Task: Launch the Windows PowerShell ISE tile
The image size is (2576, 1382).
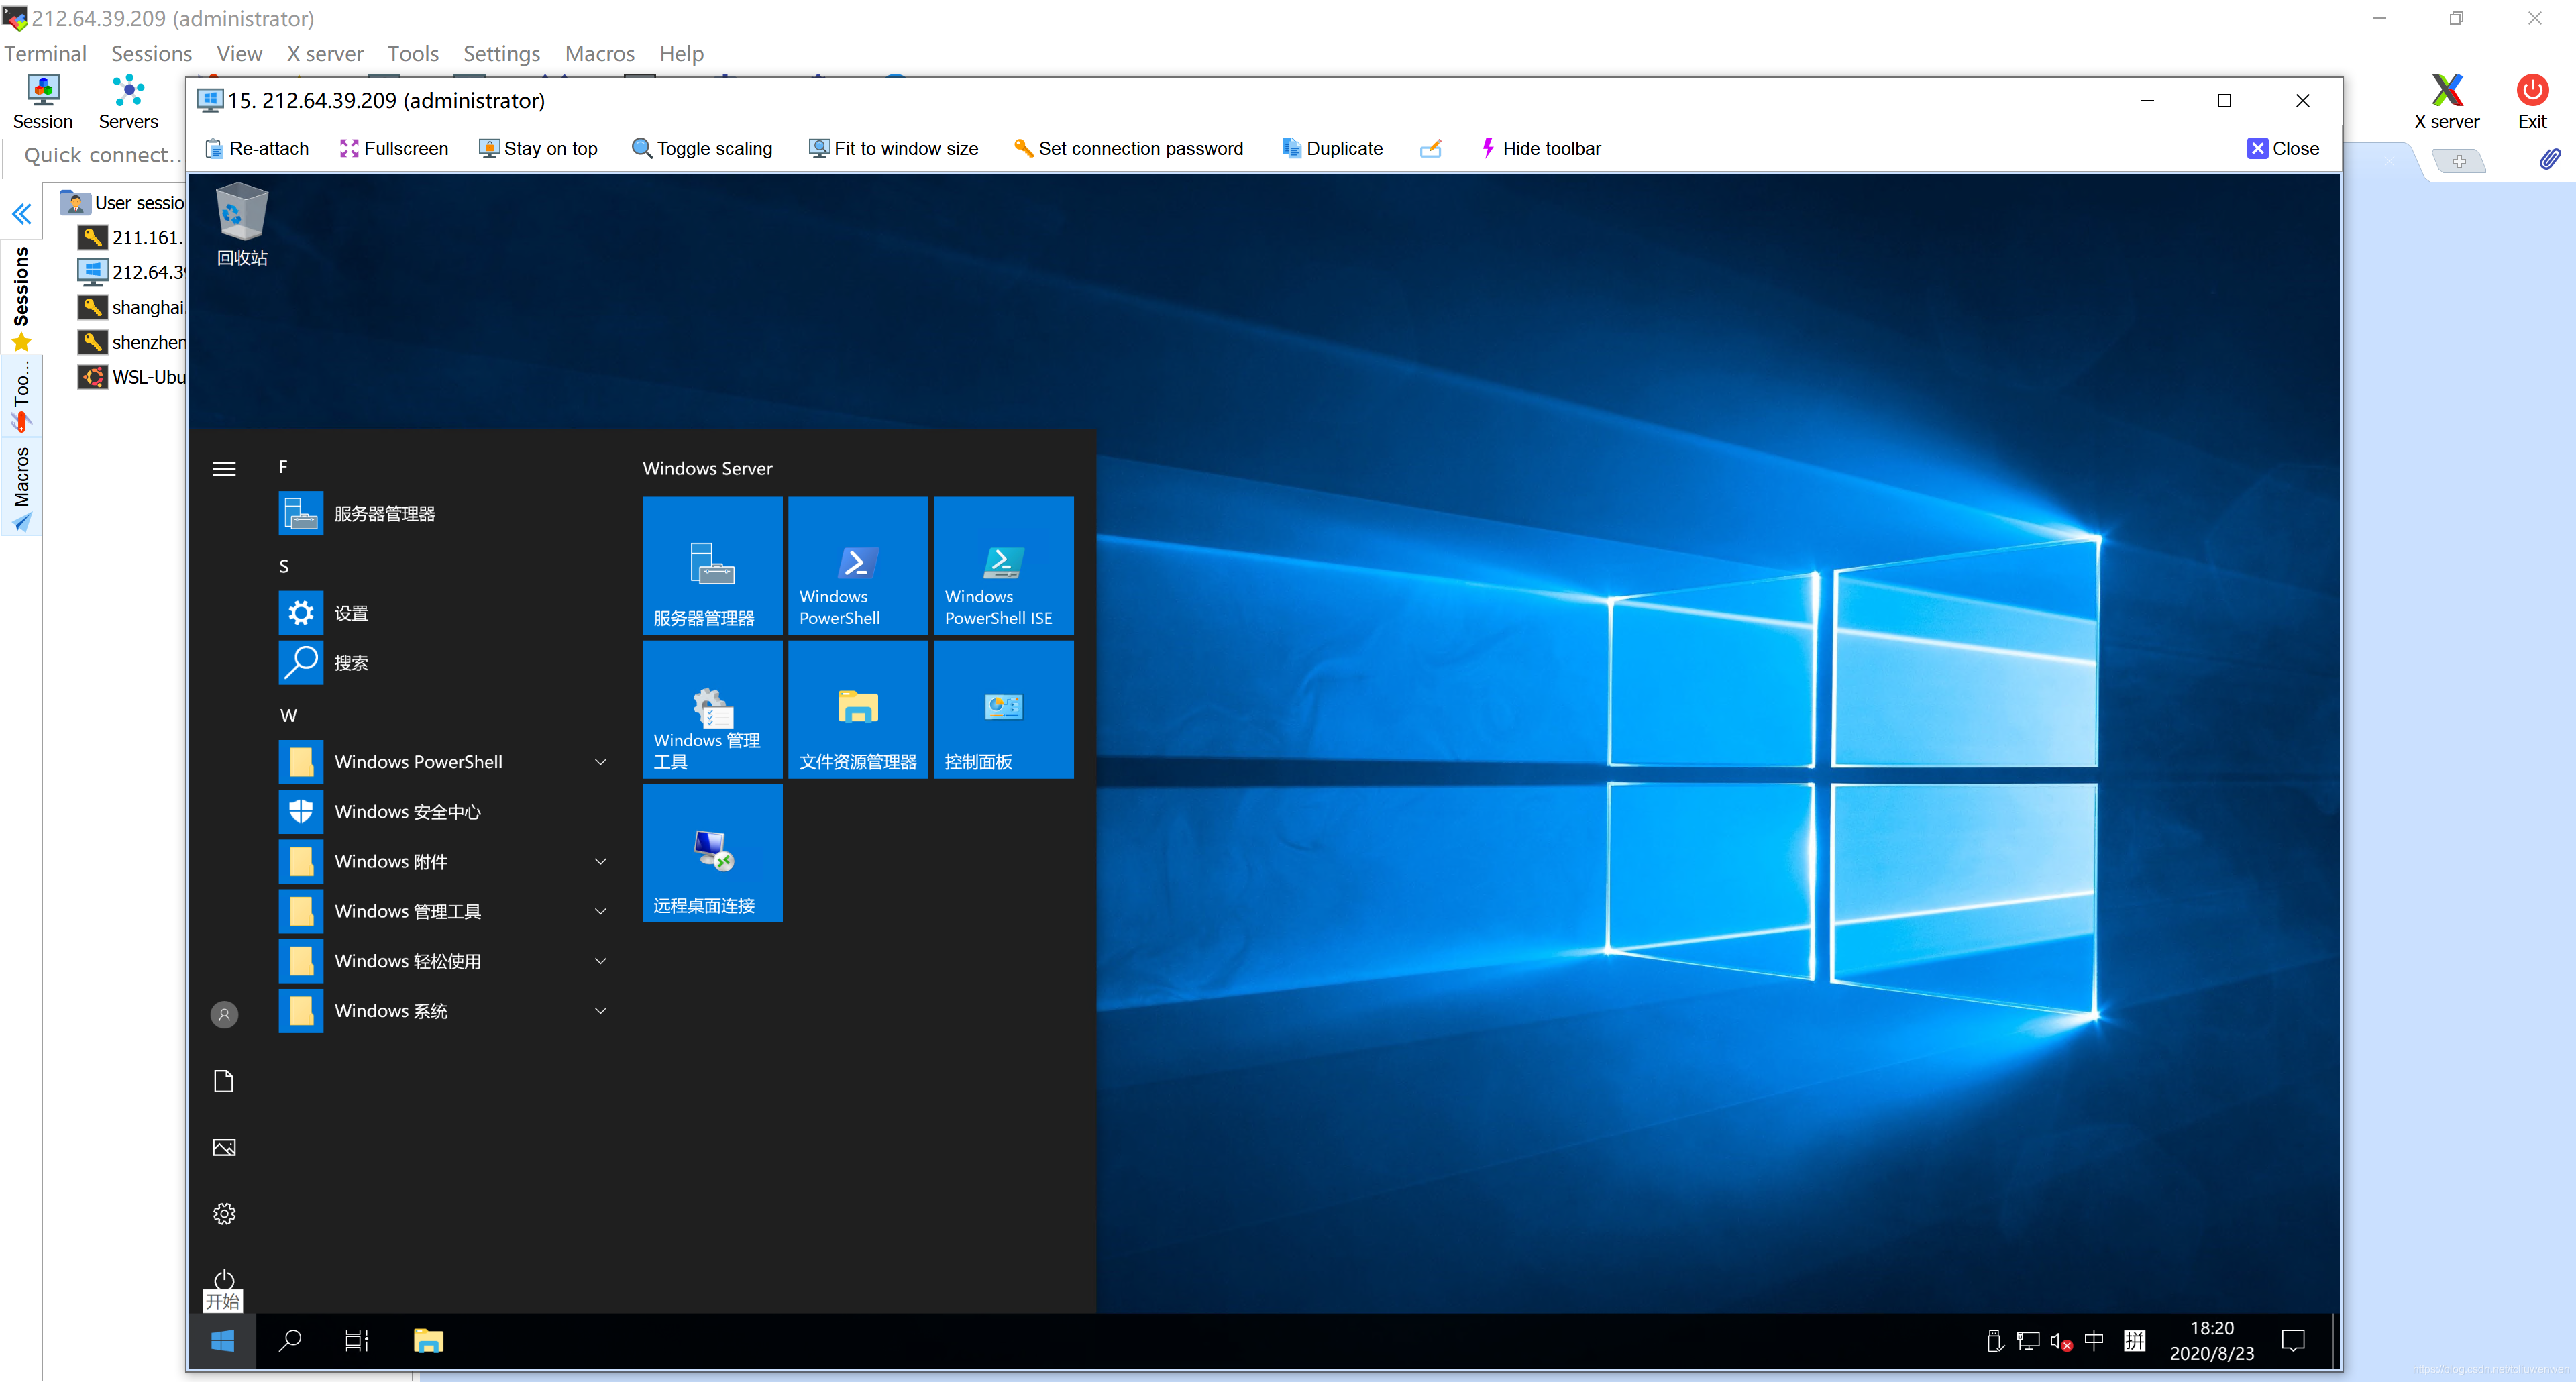Action: click(1003, 566)
